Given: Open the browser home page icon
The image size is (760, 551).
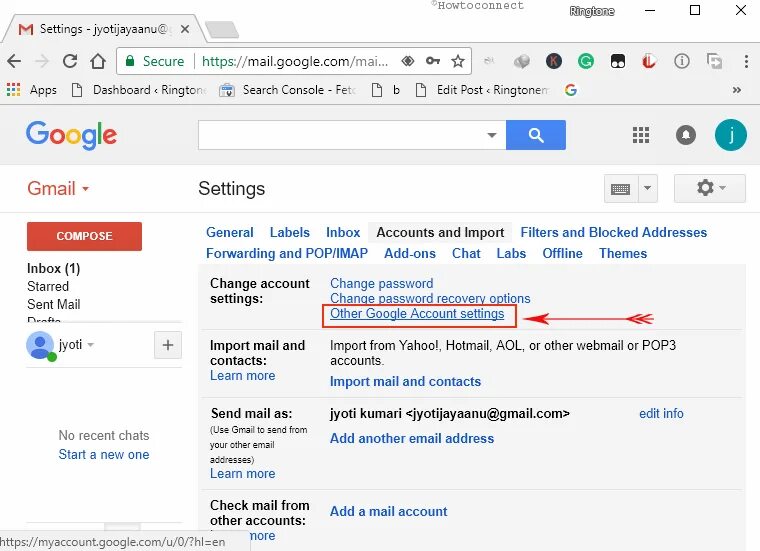Looking at the screenshot, I should [98, 61].
